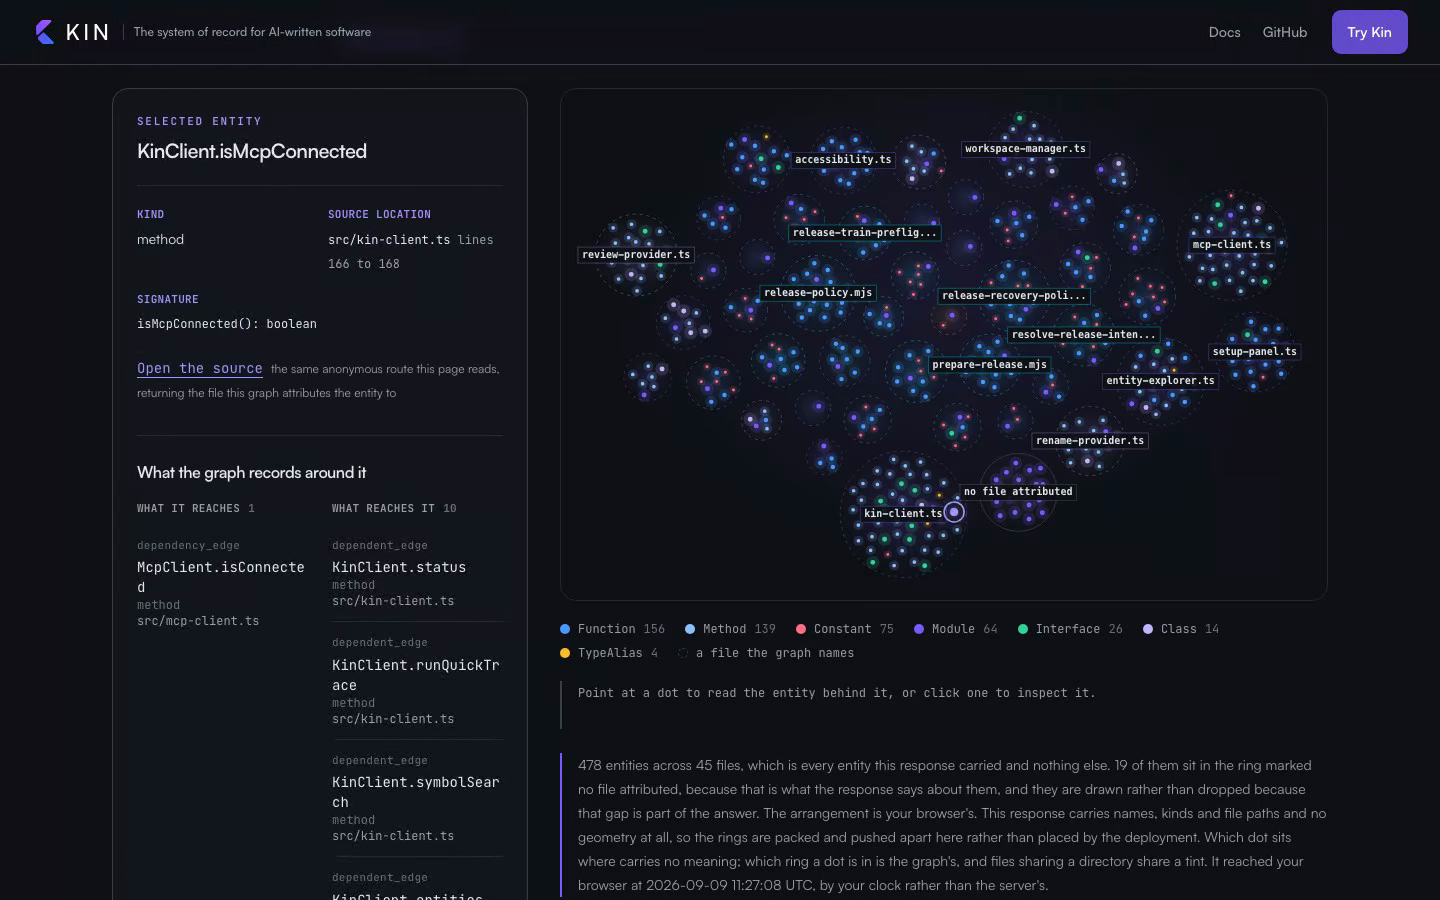This screenshot has width=1440, height=900.
Task: Click the WHAT REACHES IT header
Action: pyautogui.click(x=394, y=508)
